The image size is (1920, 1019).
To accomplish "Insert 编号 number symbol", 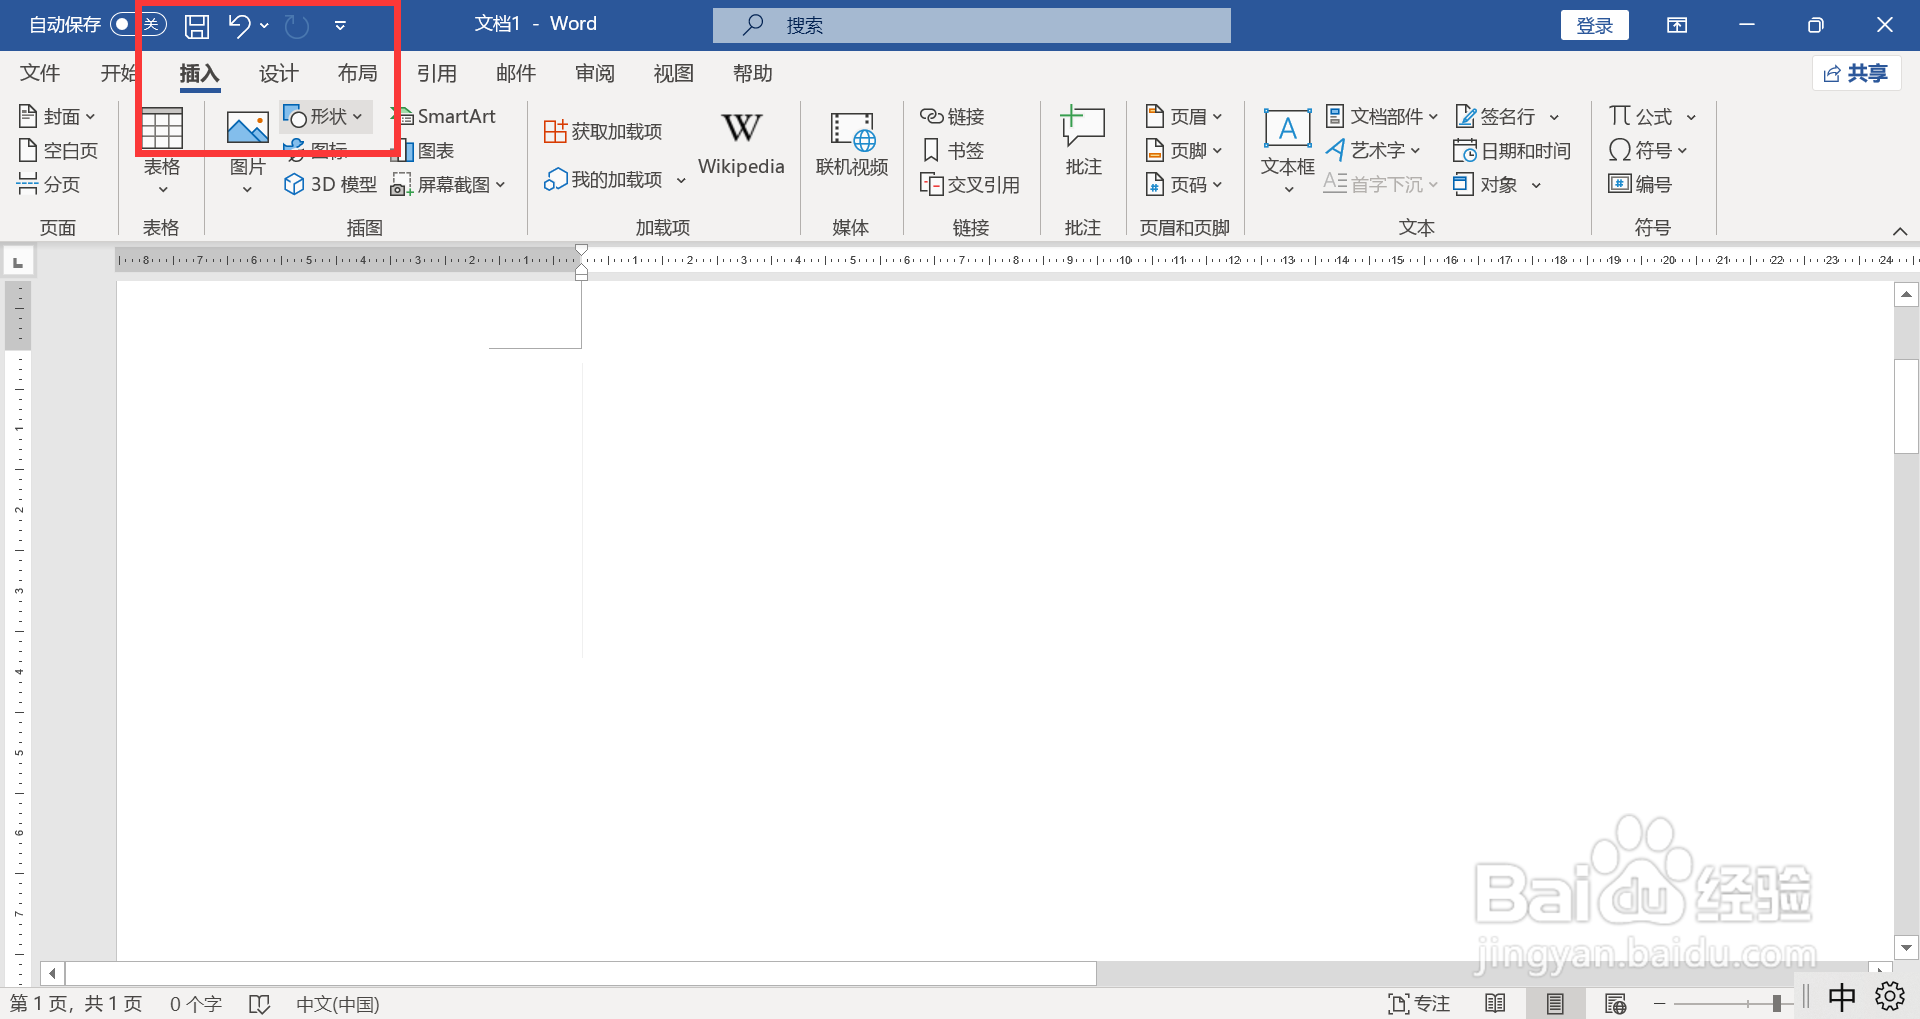I will (1640, 184).
